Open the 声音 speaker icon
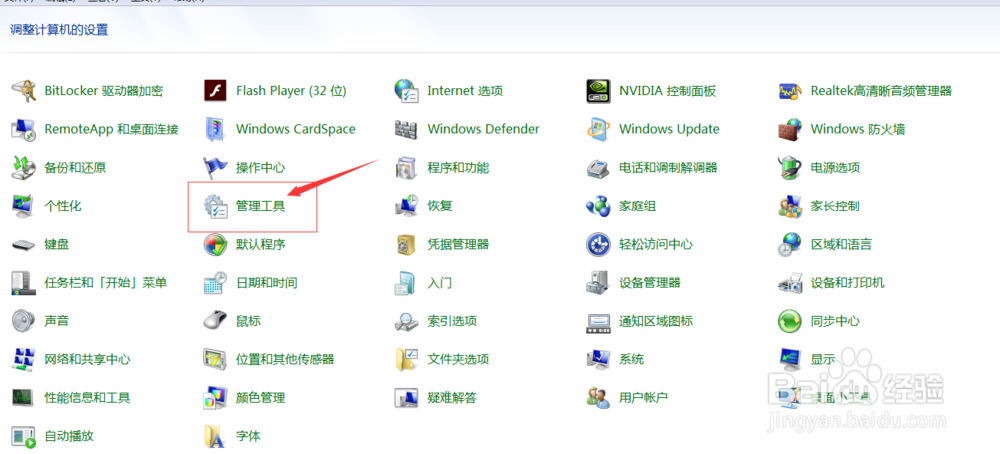This screenshot has height=454, width=1000. coord(24,321)
